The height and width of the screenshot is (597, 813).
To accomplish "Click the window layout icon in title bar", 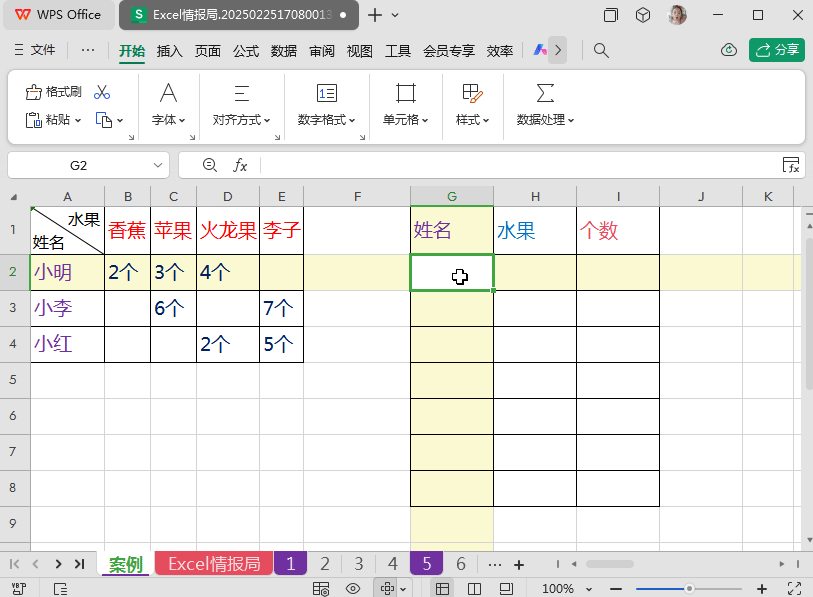I will click(x=611, y=15).
